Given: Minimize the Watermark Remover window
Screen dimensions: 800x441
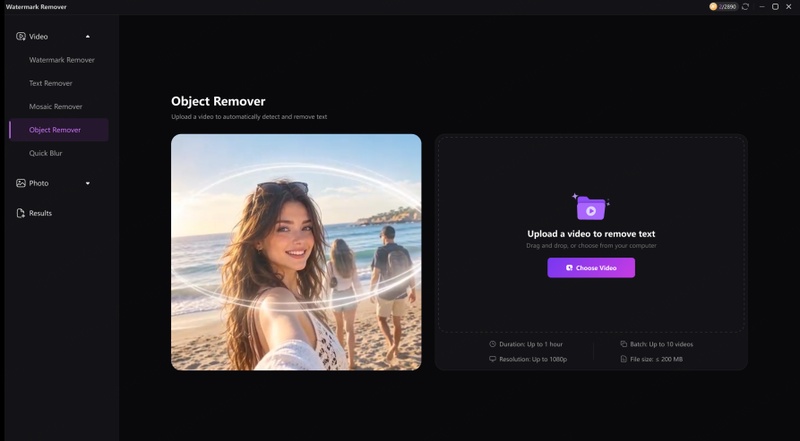Looking at the screenshot, I should coord(762,7).
